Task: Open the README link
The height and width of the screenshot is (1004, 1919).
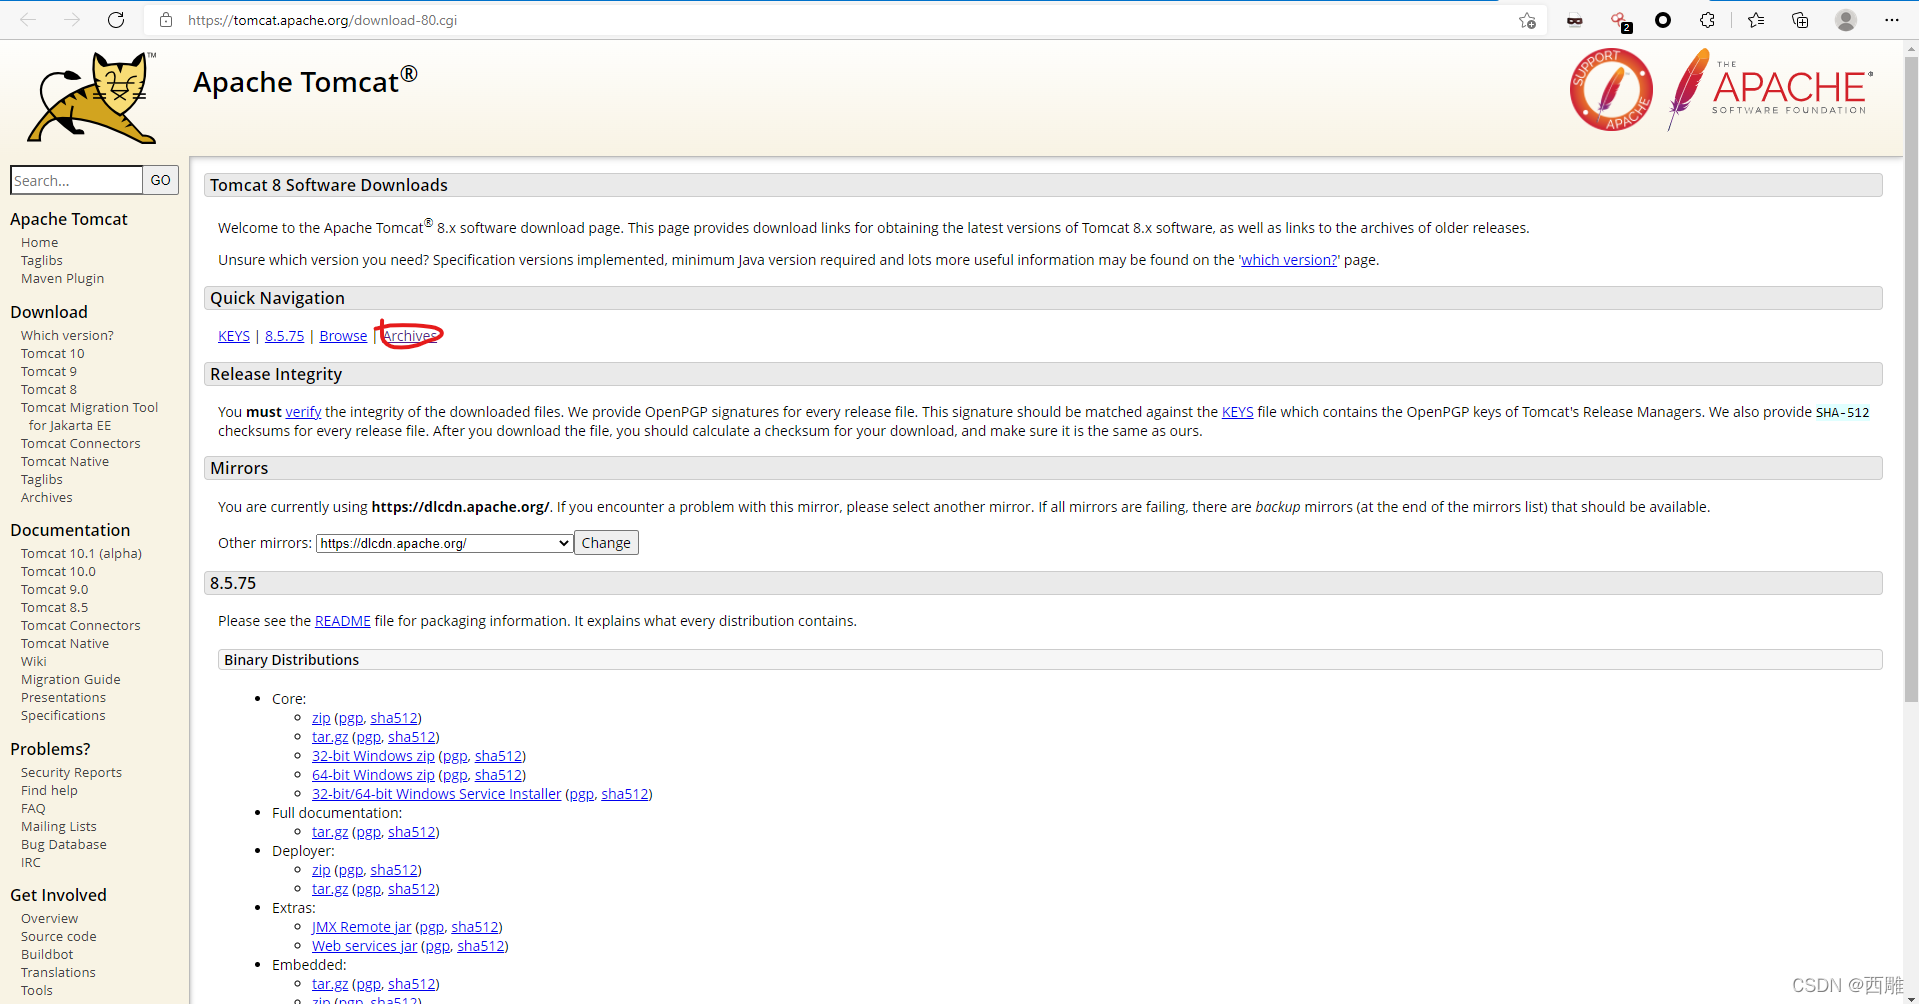Action: pyautogui.click(x=343, y=621)
